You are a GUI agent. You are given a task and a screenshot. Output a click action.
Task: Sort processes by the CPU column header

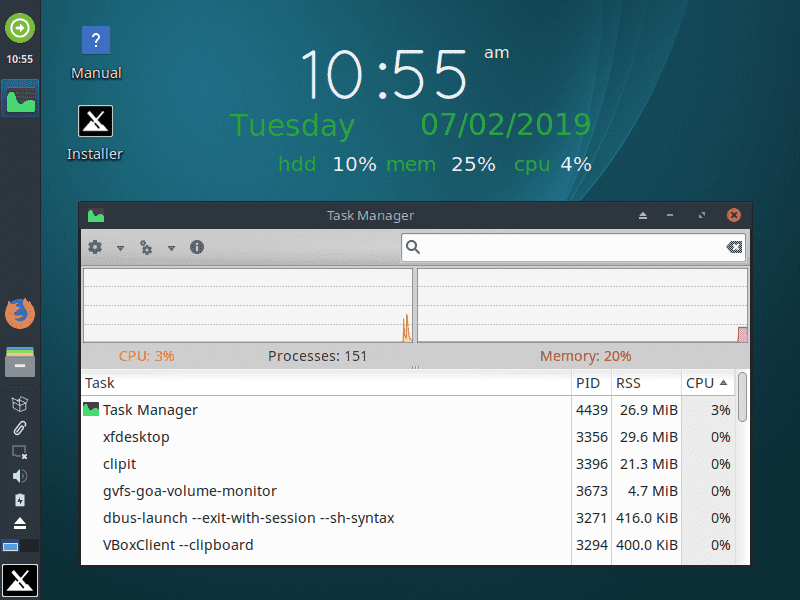pos(703,382)
